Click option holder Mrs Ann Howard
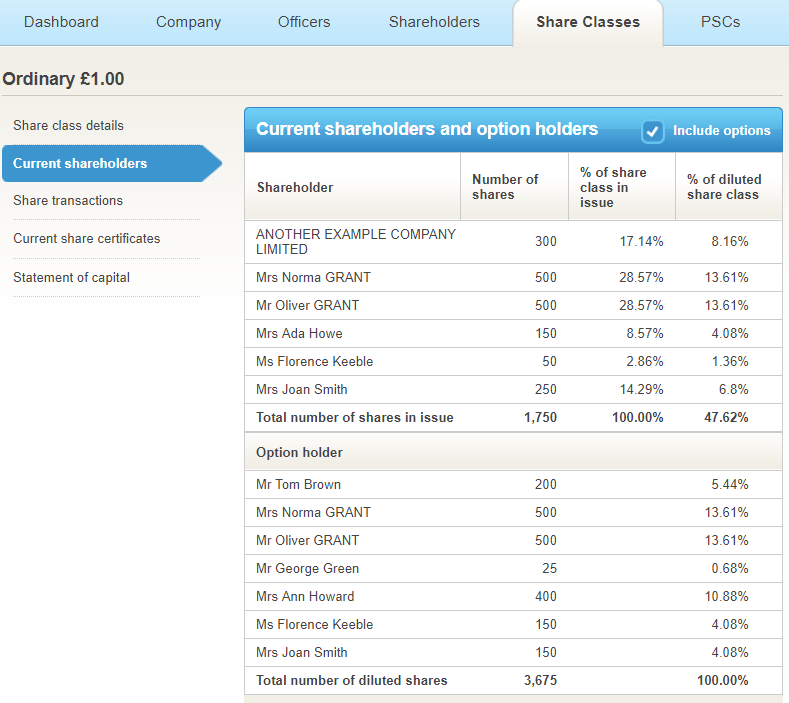The height and width of the screenshot is (703, 789). pos(305,597)
